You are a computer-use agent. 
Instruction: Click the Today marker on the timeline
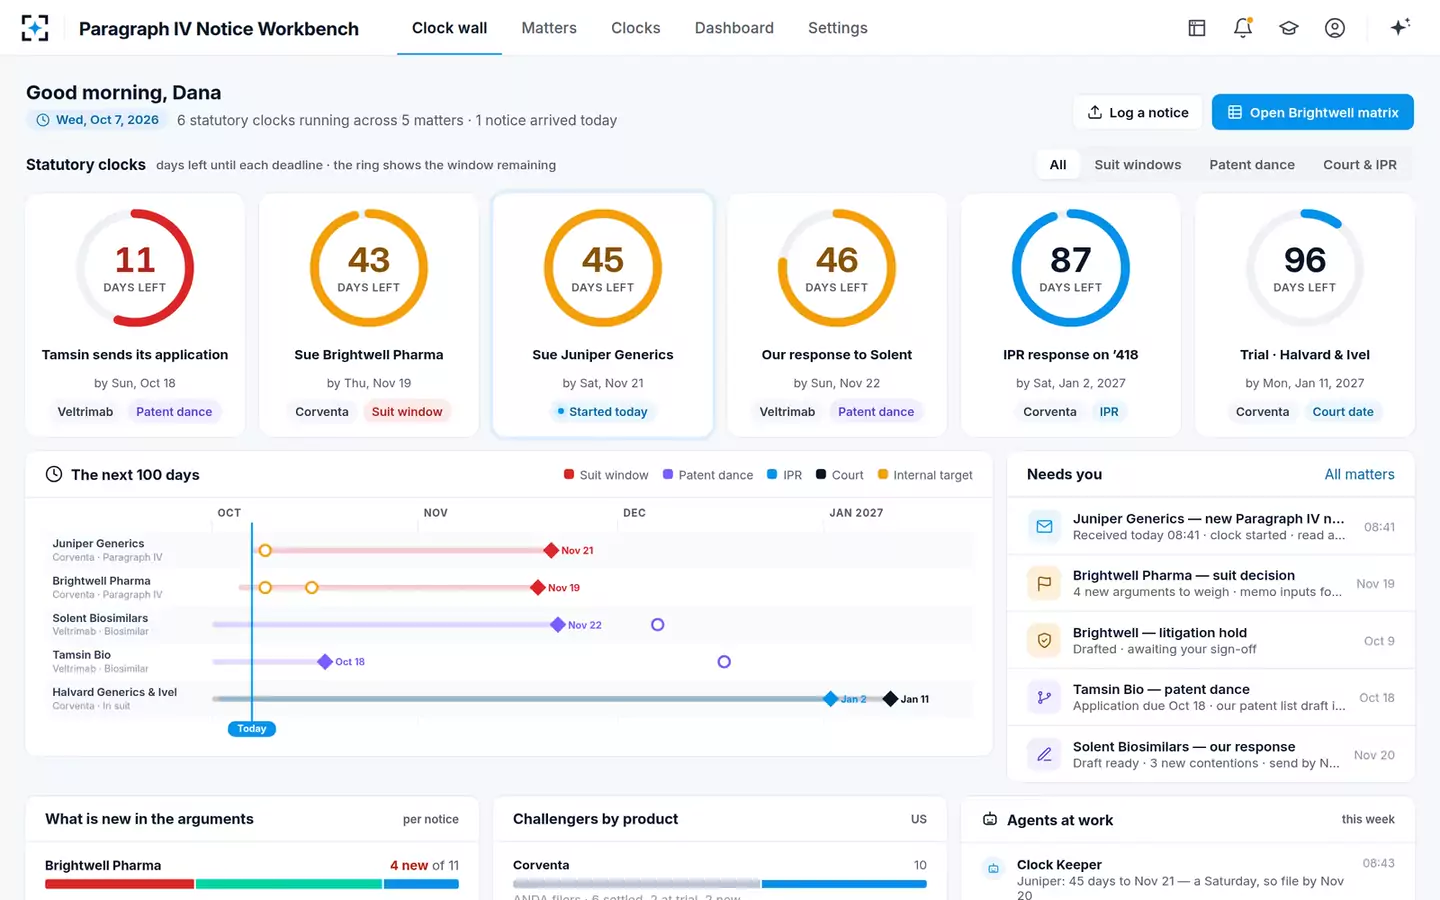[x=252, y=729]
